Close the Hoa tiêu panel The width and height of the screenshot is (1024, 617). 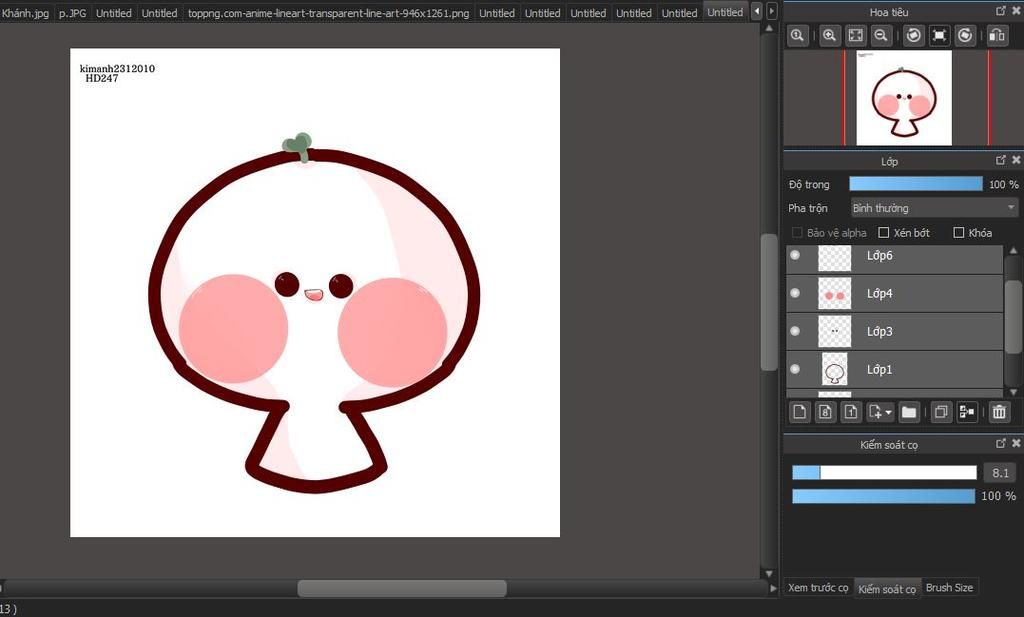(x=1016, y=10)
